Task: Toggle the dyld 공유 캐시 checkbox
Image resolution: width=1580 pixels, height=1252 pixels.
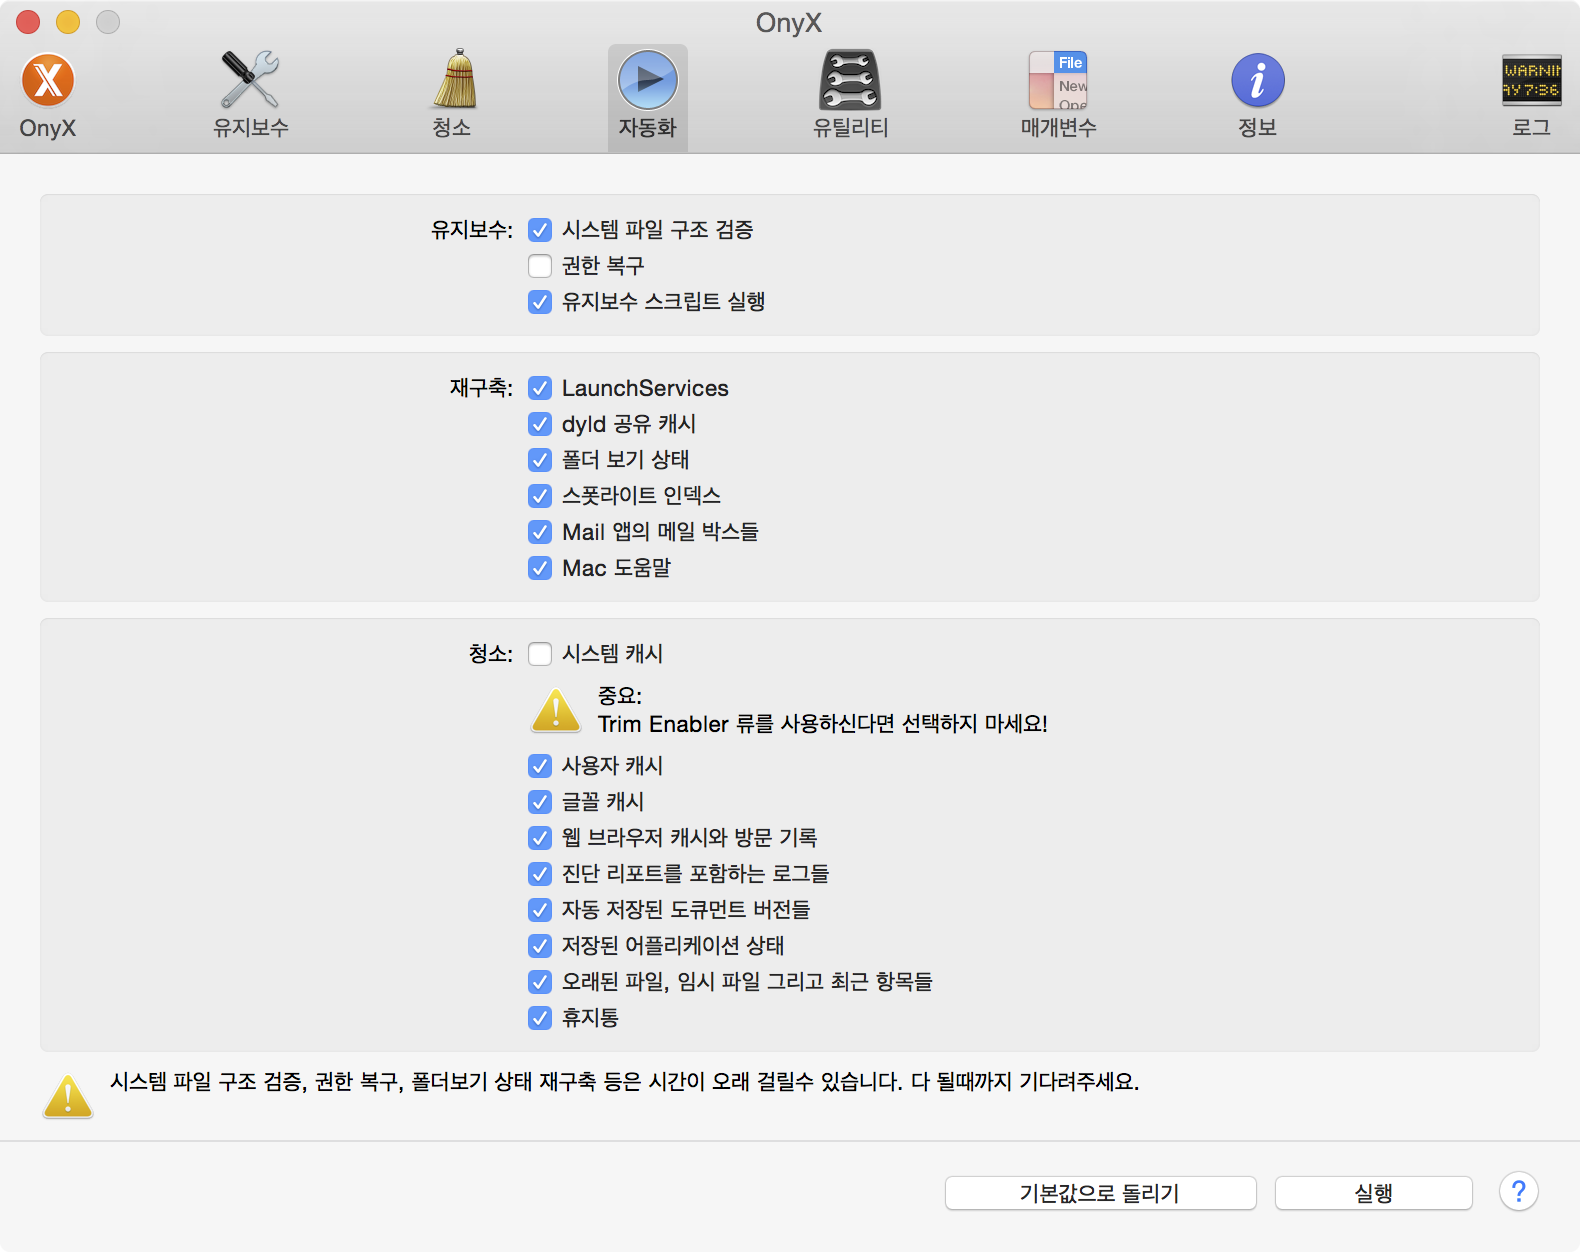Action: [x=540, y=424]
